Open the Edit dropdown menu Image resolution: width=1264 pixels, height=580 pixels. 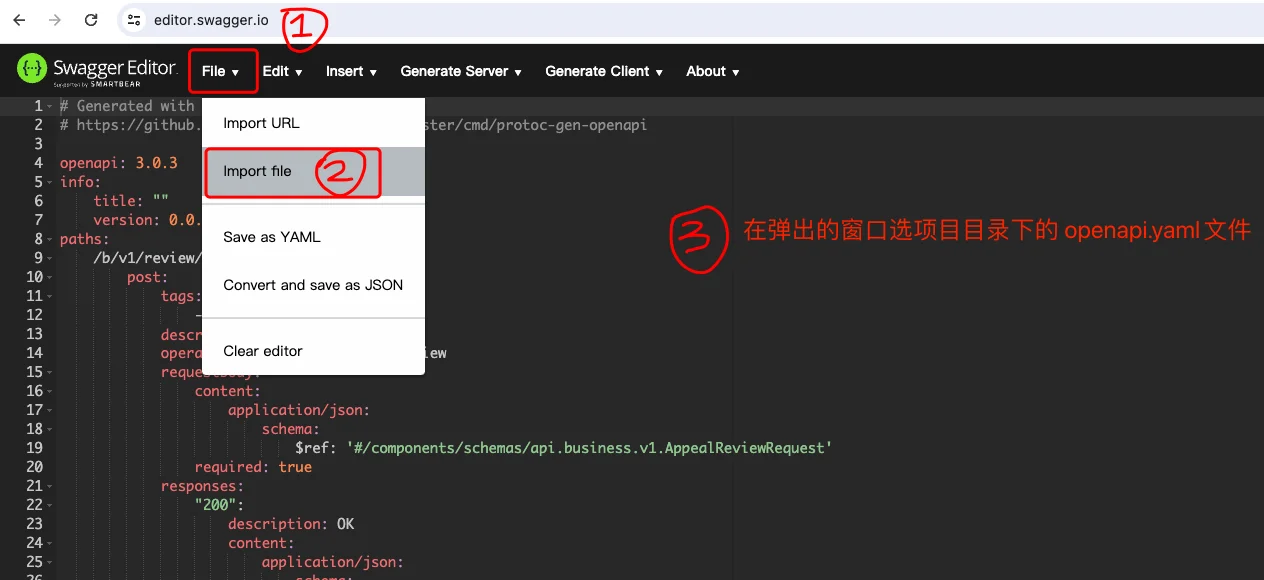281,71
